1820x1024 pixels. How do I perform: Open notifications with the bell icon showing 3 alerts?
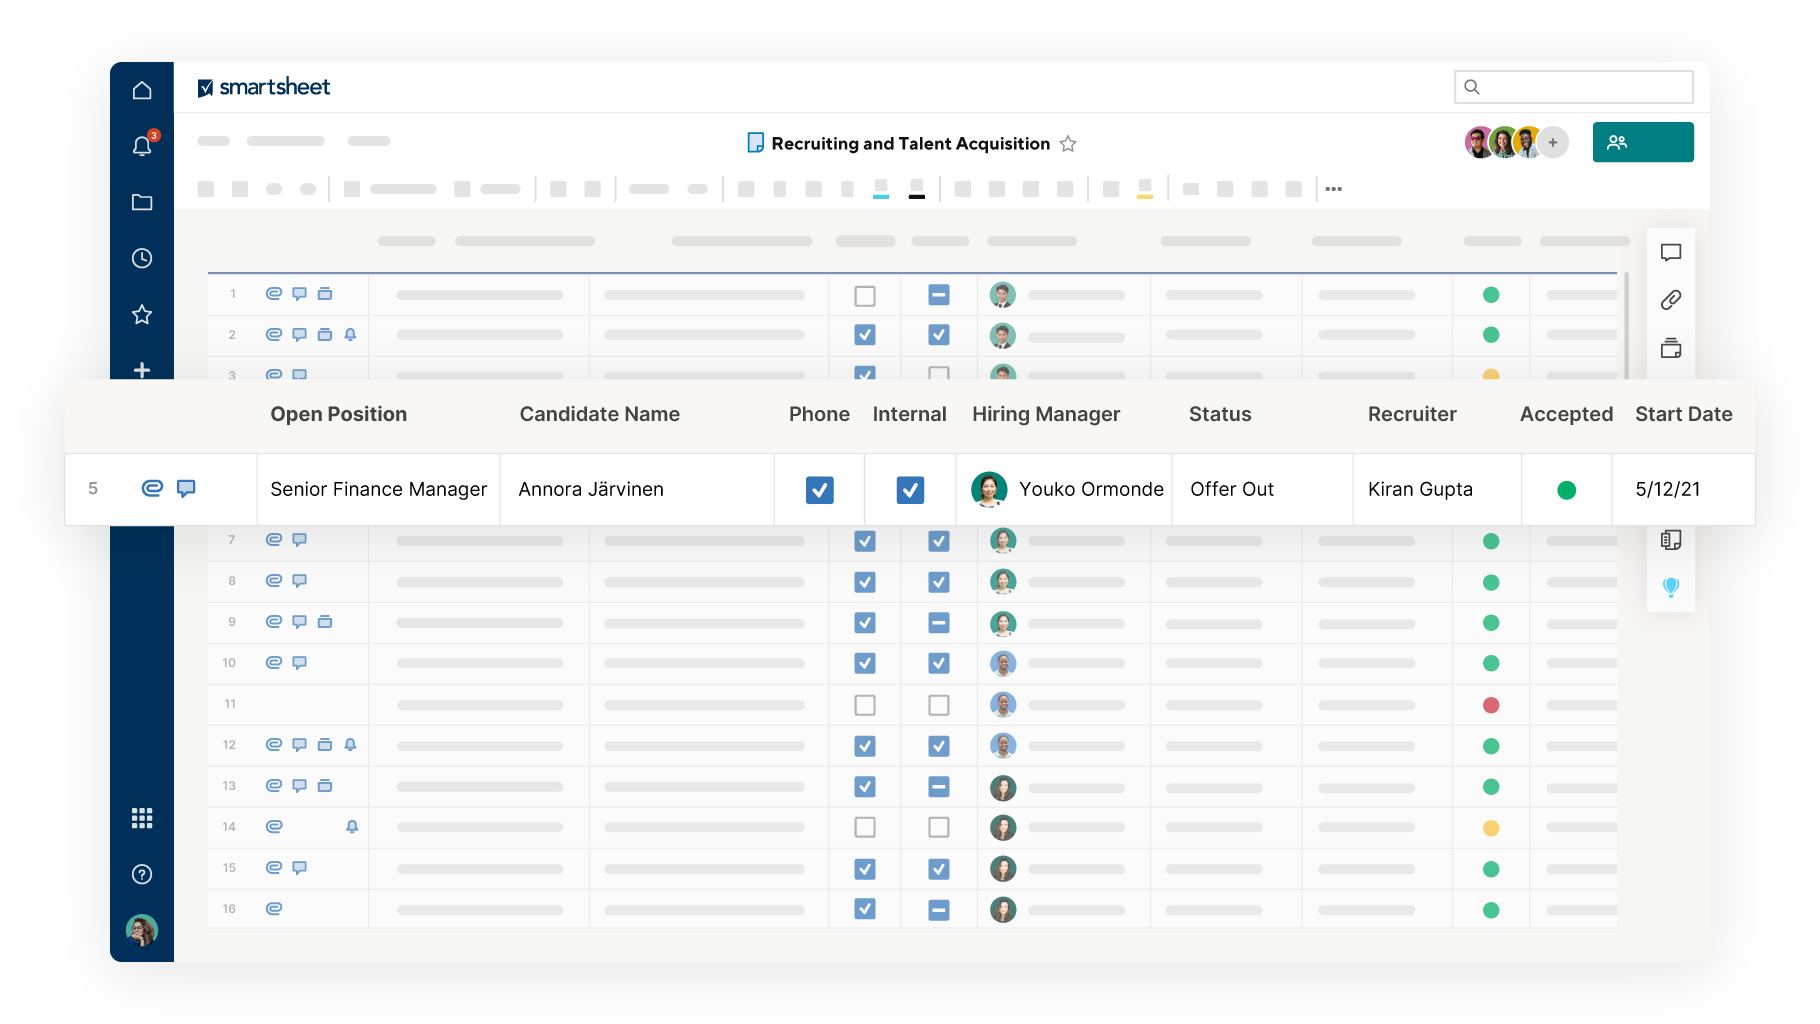pyautogui.click(x=142, y=145)
